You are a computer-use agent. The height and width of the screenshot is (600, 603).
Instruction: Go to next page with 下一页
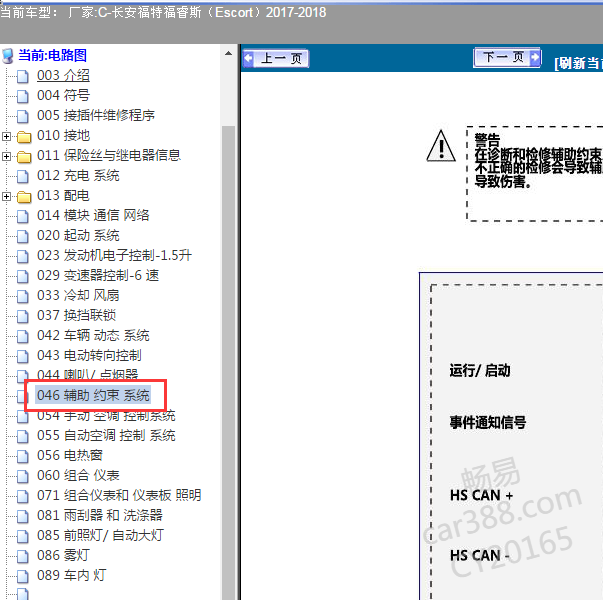507,58
